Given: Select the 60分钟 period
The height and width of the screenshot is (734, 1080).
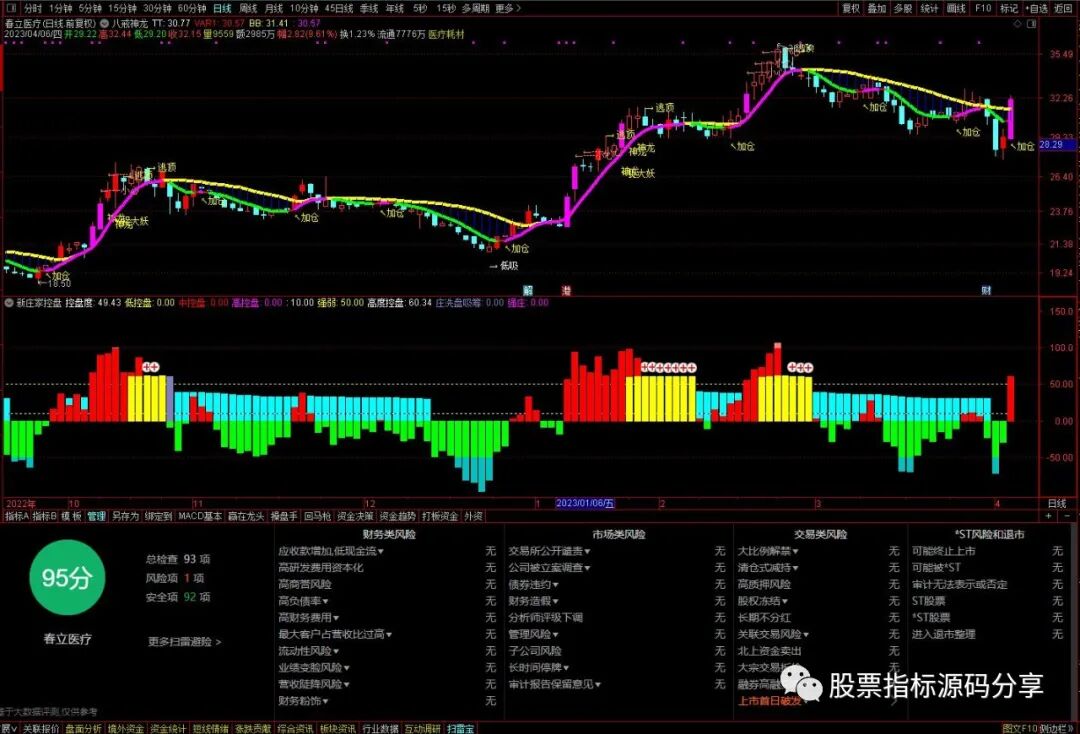Looking at the screenshot, I should (191, 8).
